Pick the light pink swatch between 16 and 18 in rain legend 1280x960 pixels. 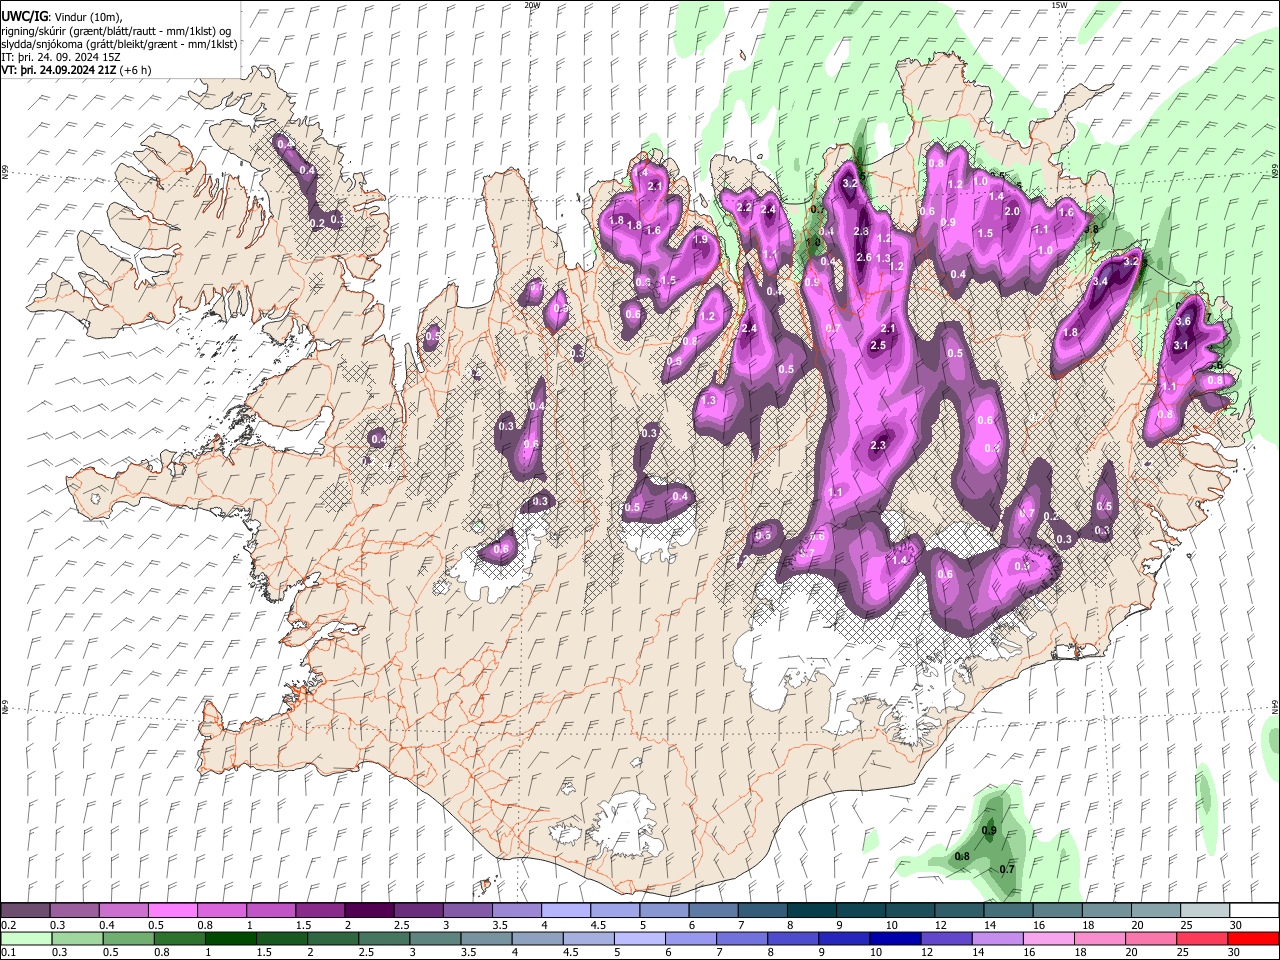coord(1047,938)
